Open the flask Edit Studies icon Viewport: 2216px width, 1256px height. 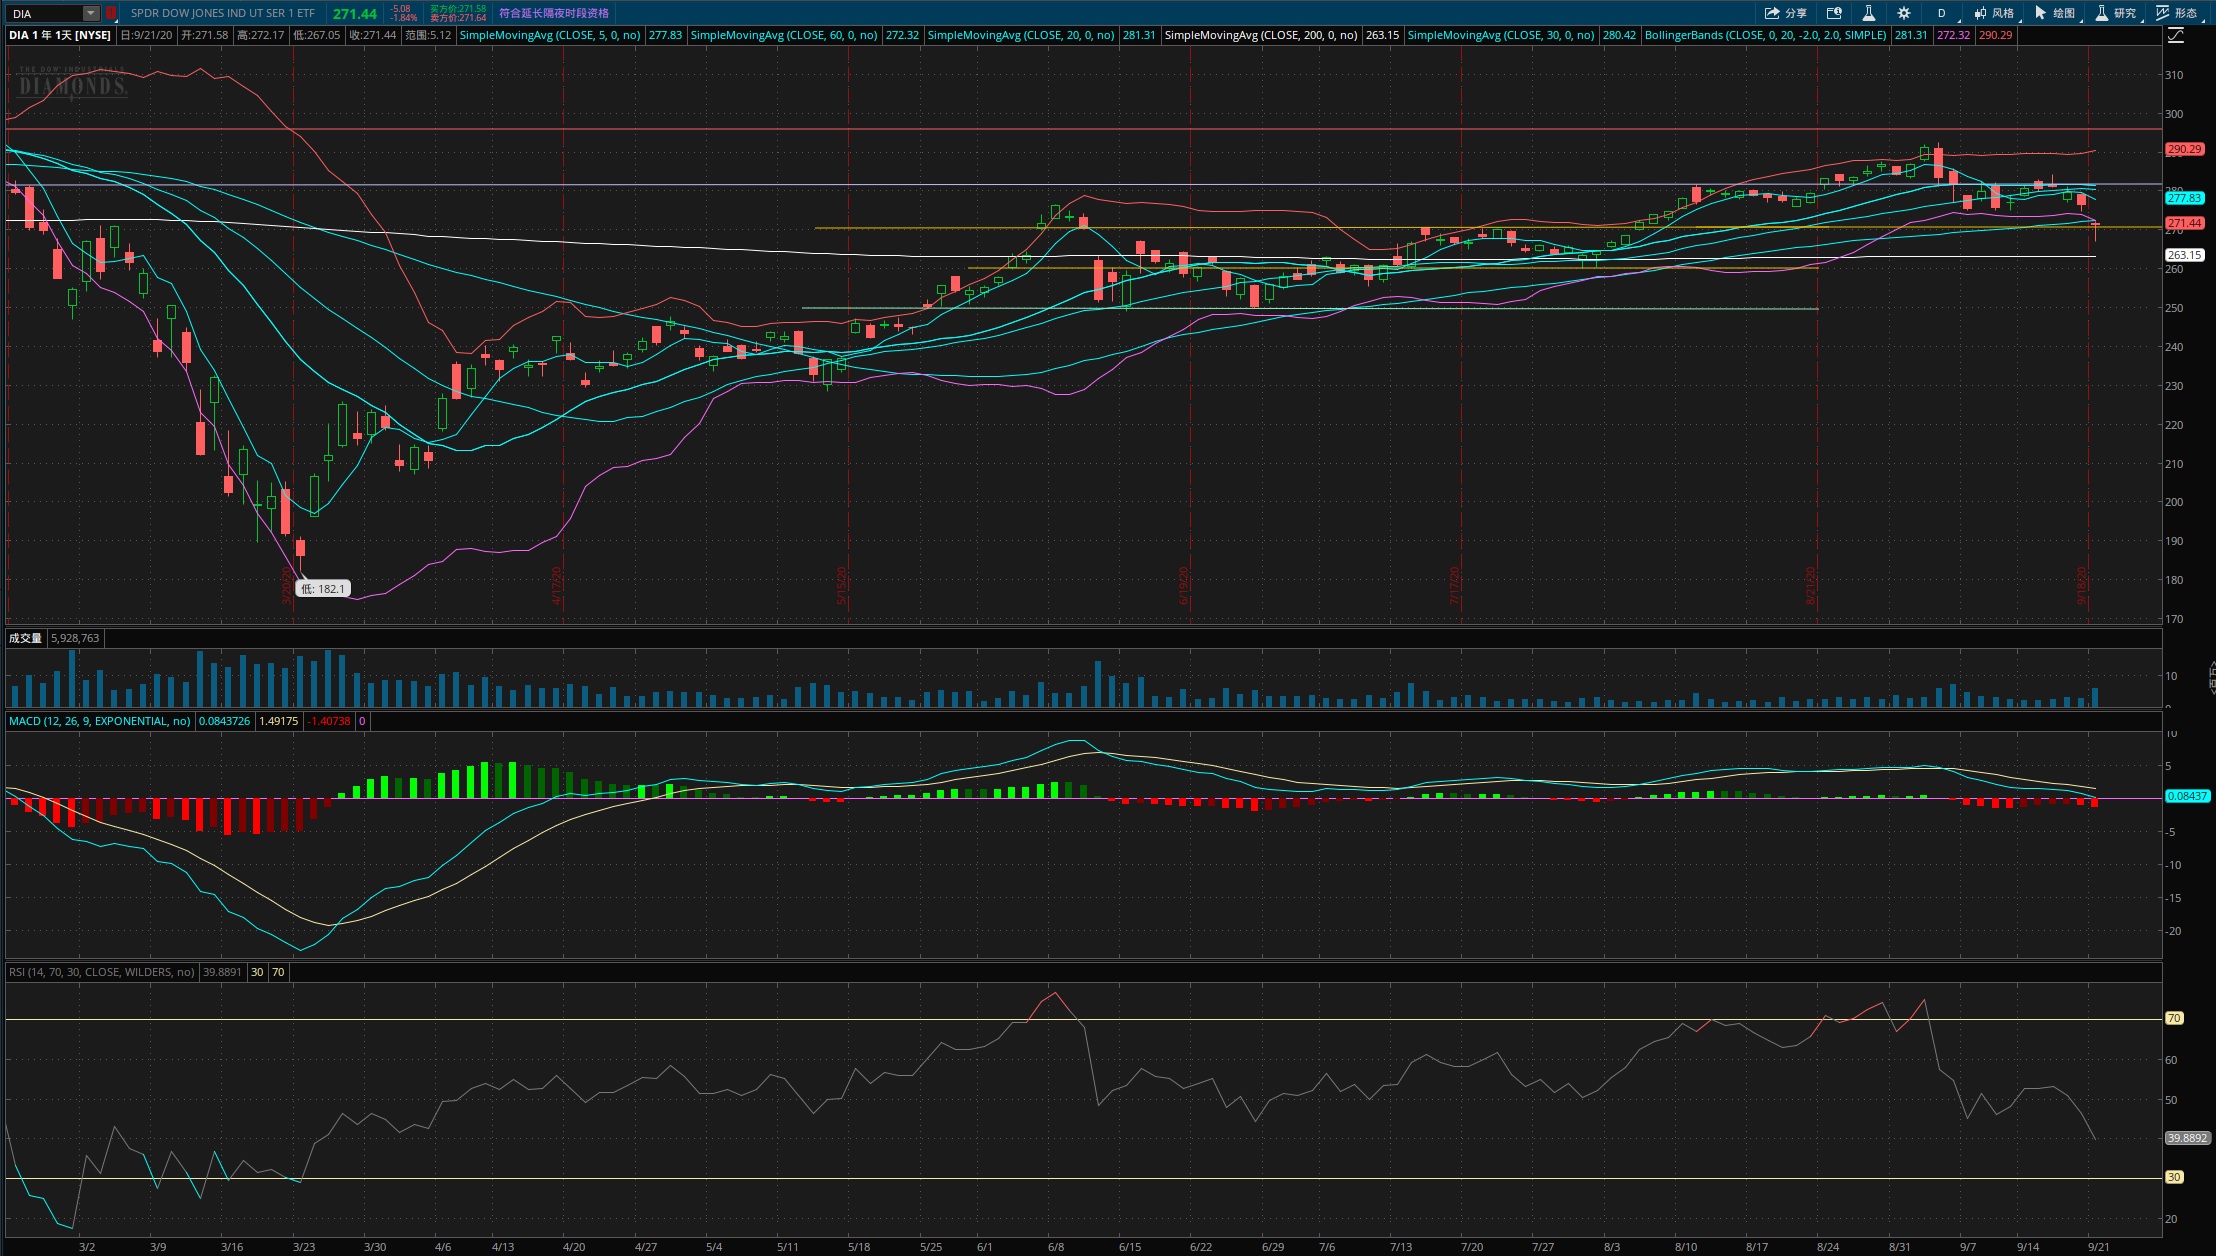click(x=1868, y=13)
